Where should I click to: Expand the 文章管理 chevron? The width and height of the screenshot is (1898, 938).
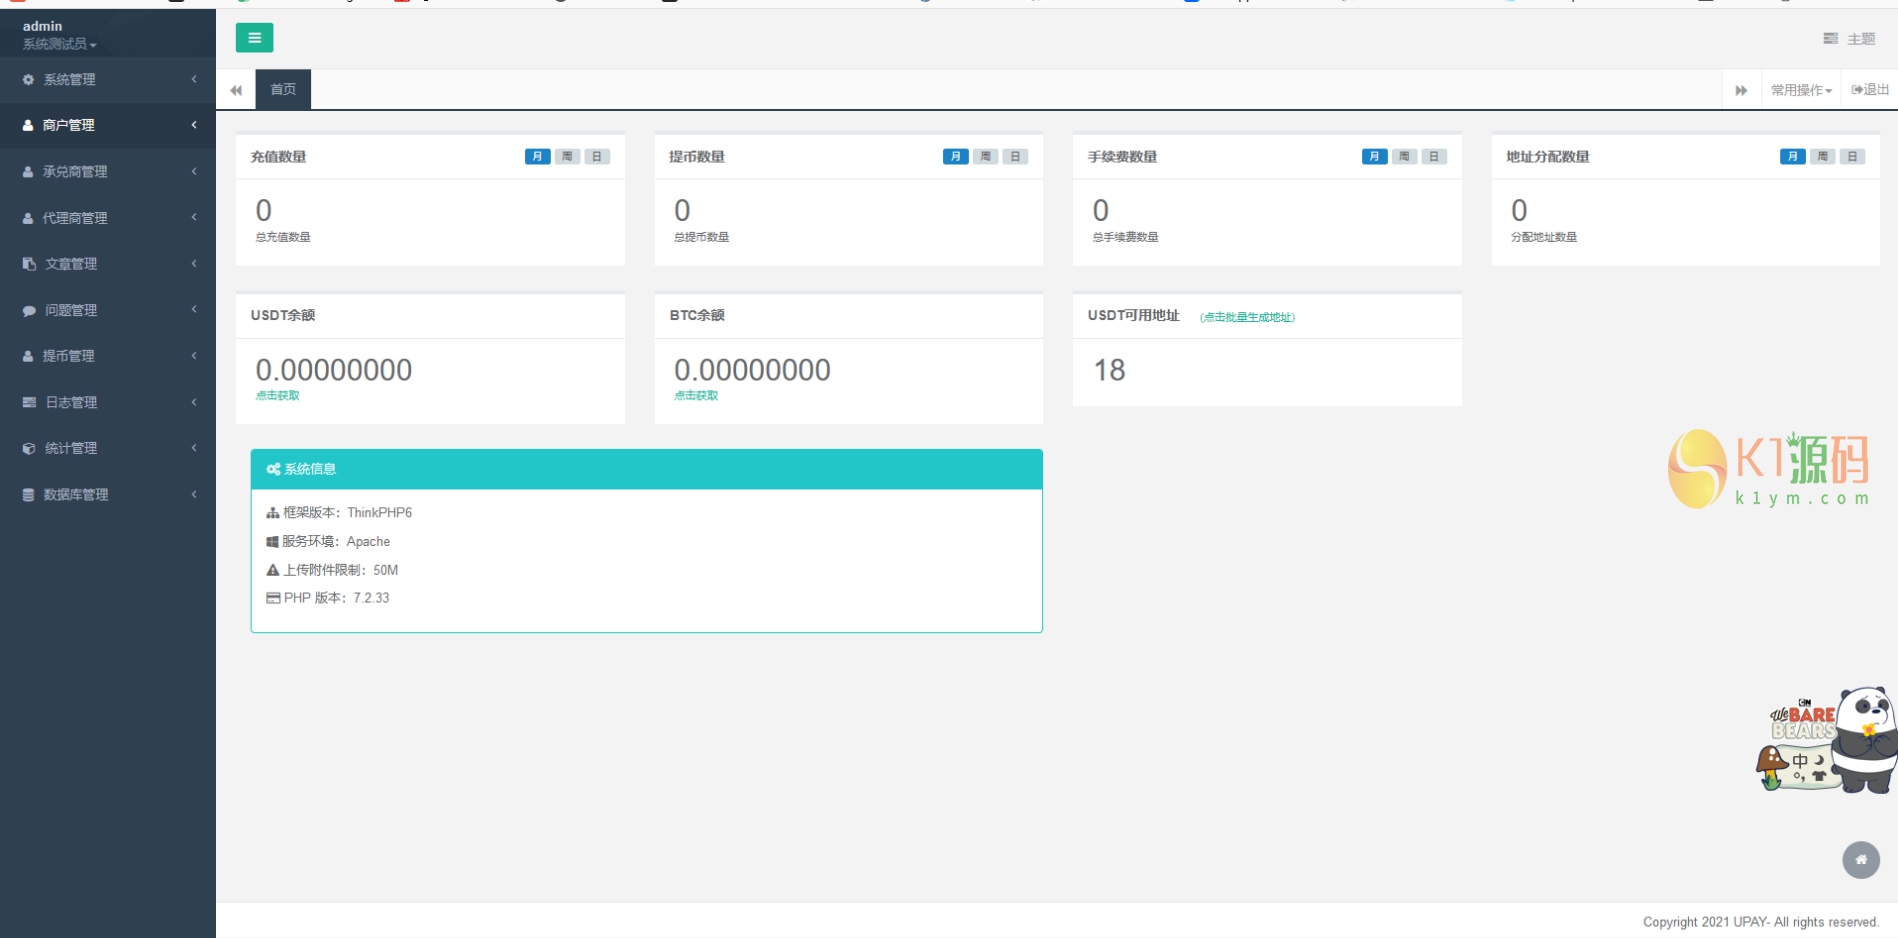[194, 263]
